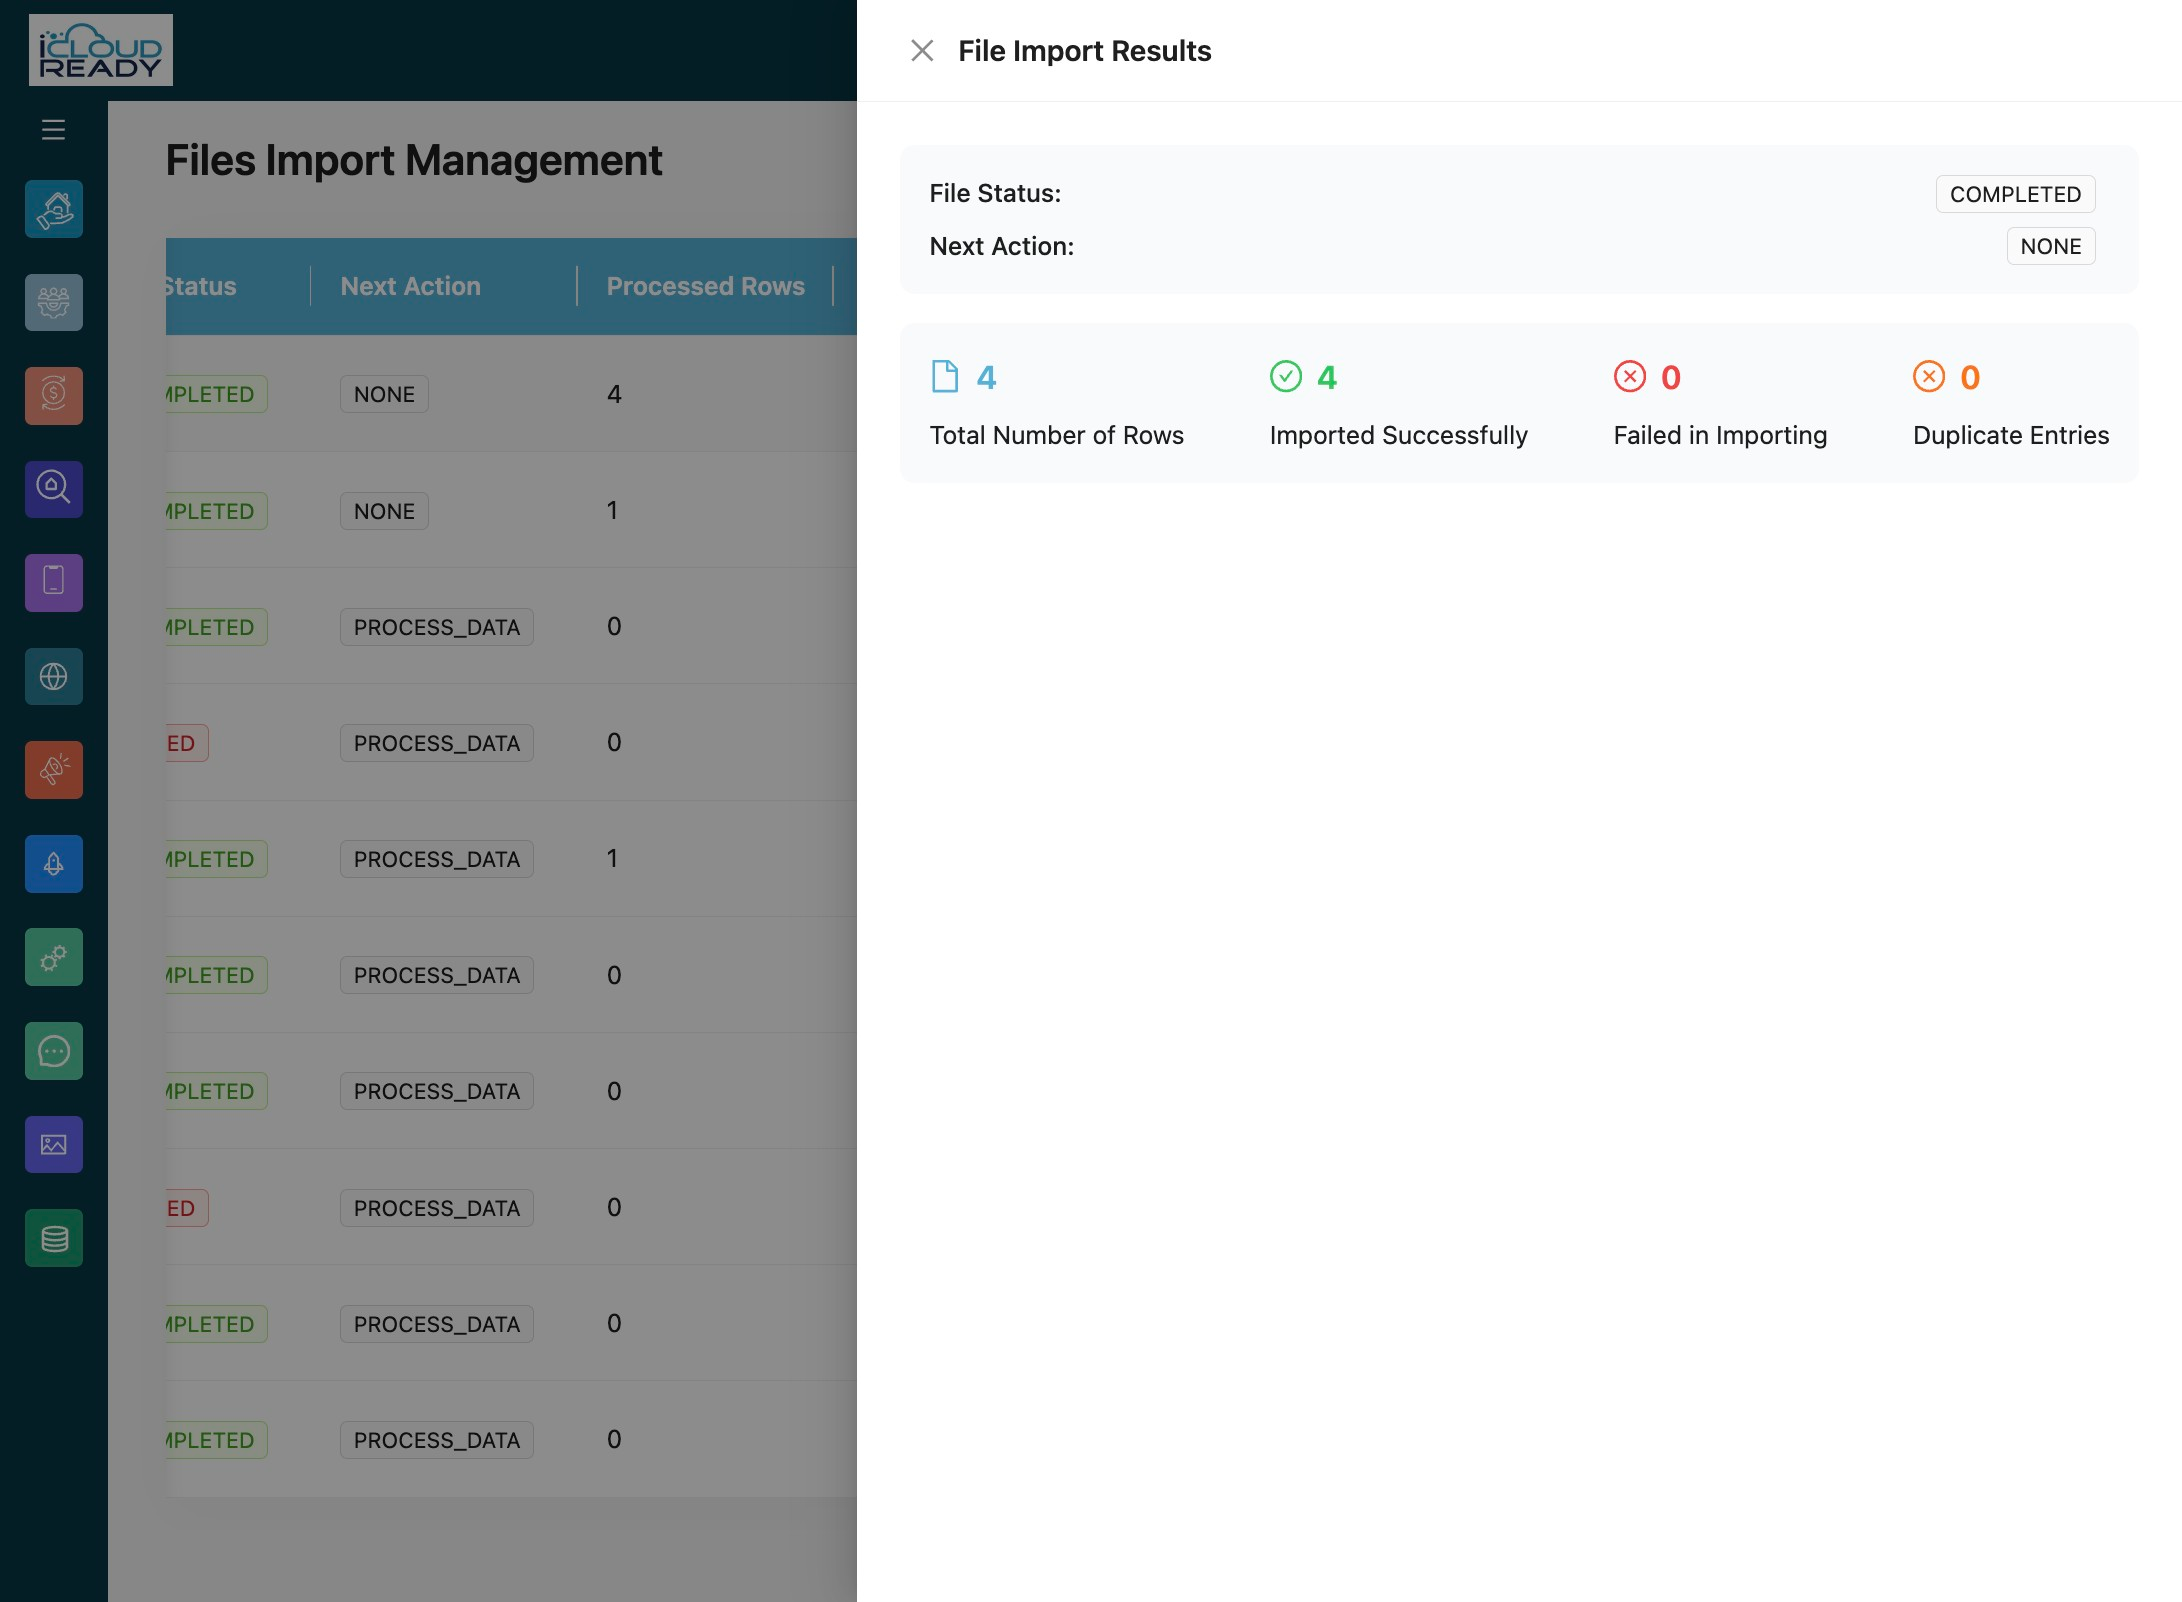The image size is (2182, 1602).
Task: Click the Processed Rows column header
Action: [x=705, y=286]
